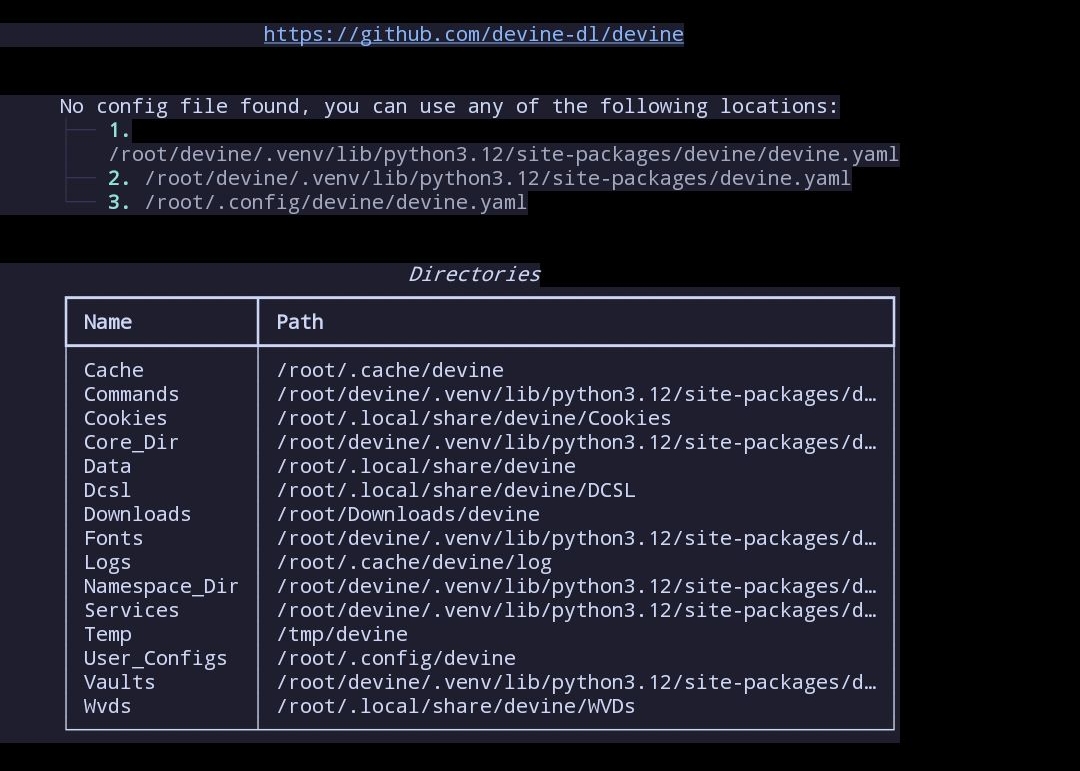Select the User_Configs row name

click(x=155, y=659)
